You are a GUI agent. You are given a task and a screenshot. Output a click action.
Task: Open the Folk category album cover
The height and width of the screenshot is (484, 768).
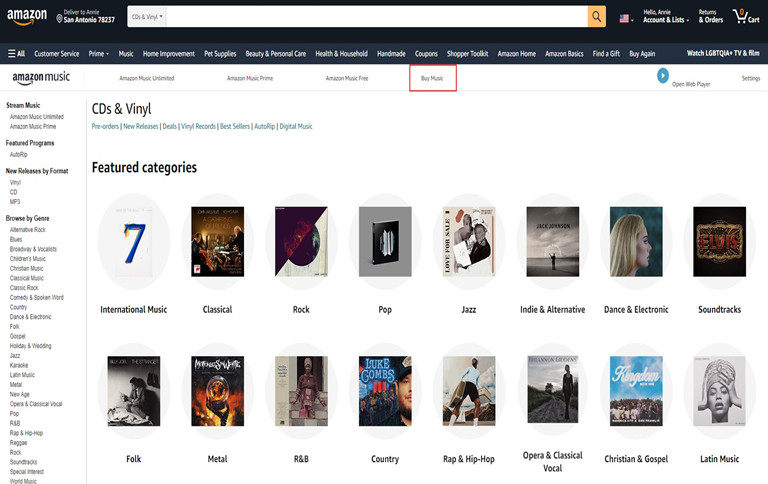pyautogui.click(x=134, y=391)
